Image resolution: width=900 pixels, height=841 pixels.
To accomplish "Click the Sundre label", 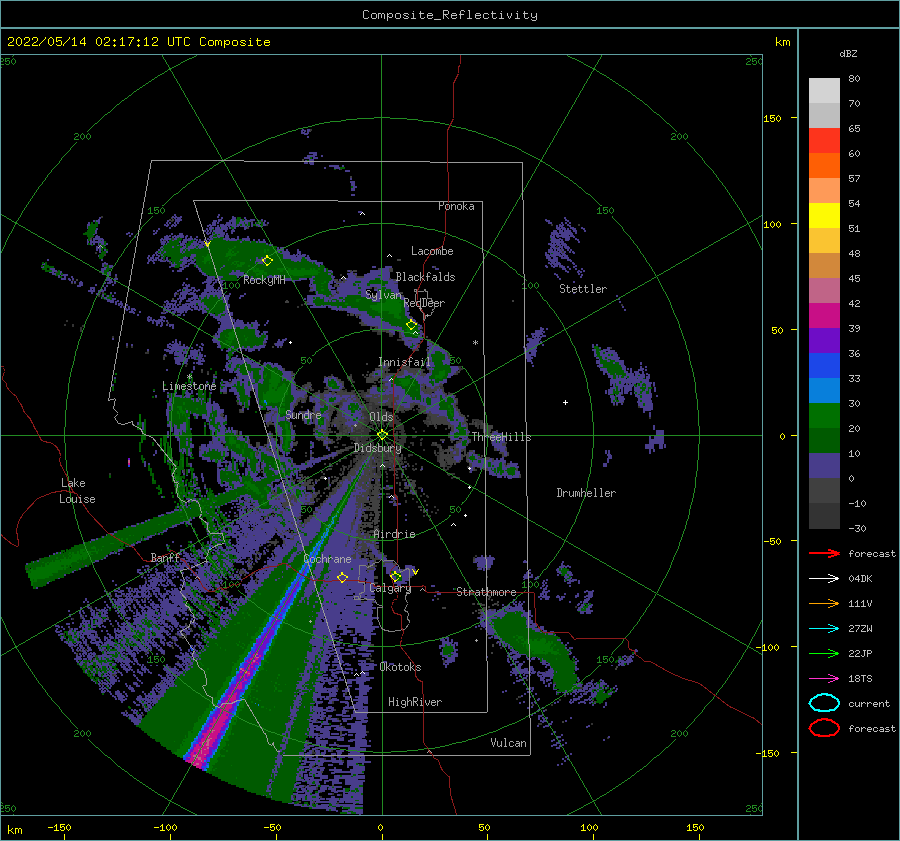I will coord(303,414).
